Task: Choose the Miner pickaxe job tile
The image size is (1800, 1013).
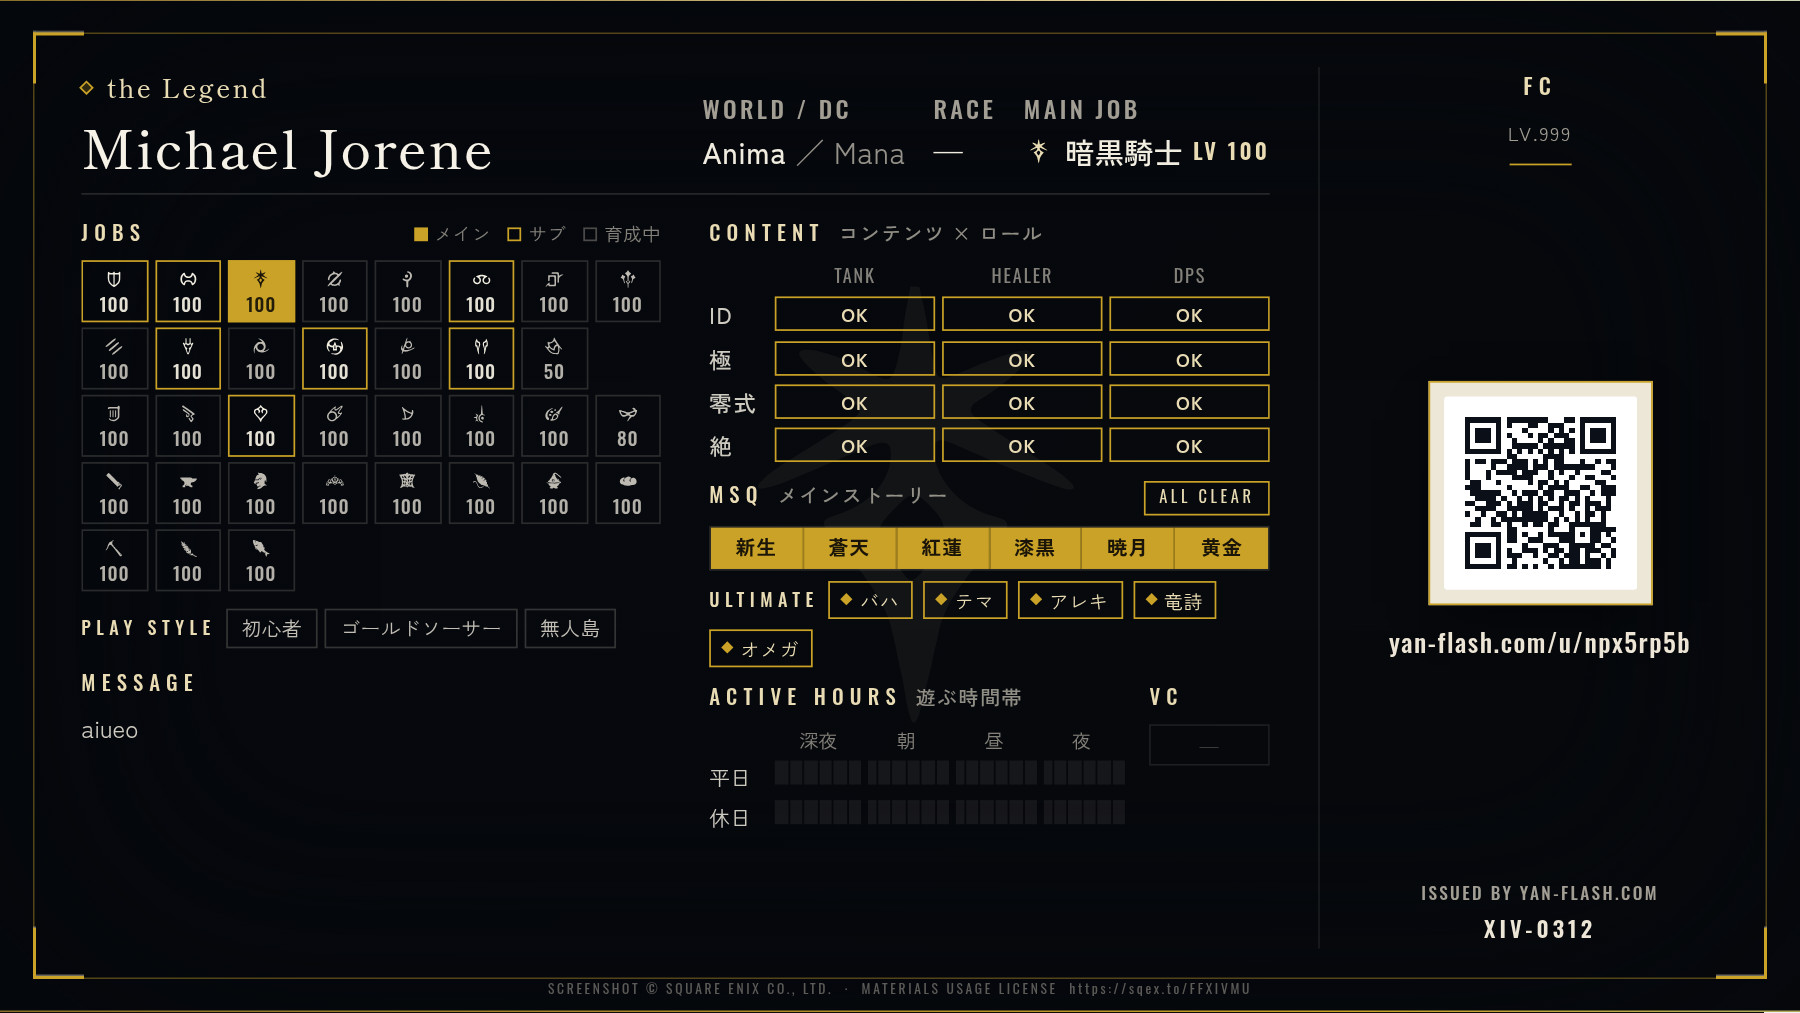Action: pos(114,560)
